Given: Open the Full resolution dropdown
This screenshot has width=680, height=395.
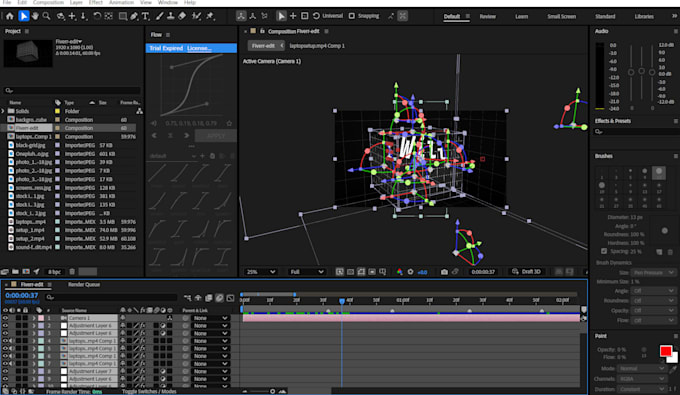Looking at the screenshot, I should click(x=307, y=272).
